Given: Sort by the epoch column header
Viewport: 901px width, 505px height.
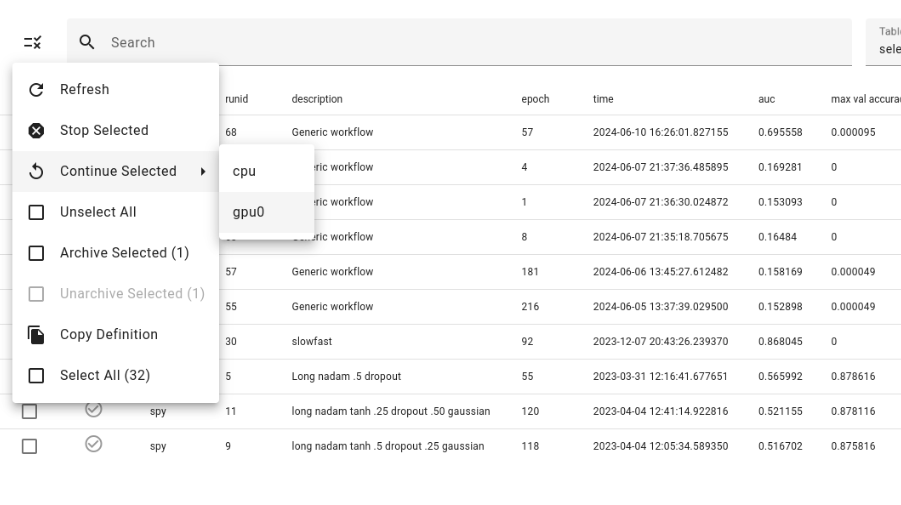Looking at the screenshot, I should point(535,99).
